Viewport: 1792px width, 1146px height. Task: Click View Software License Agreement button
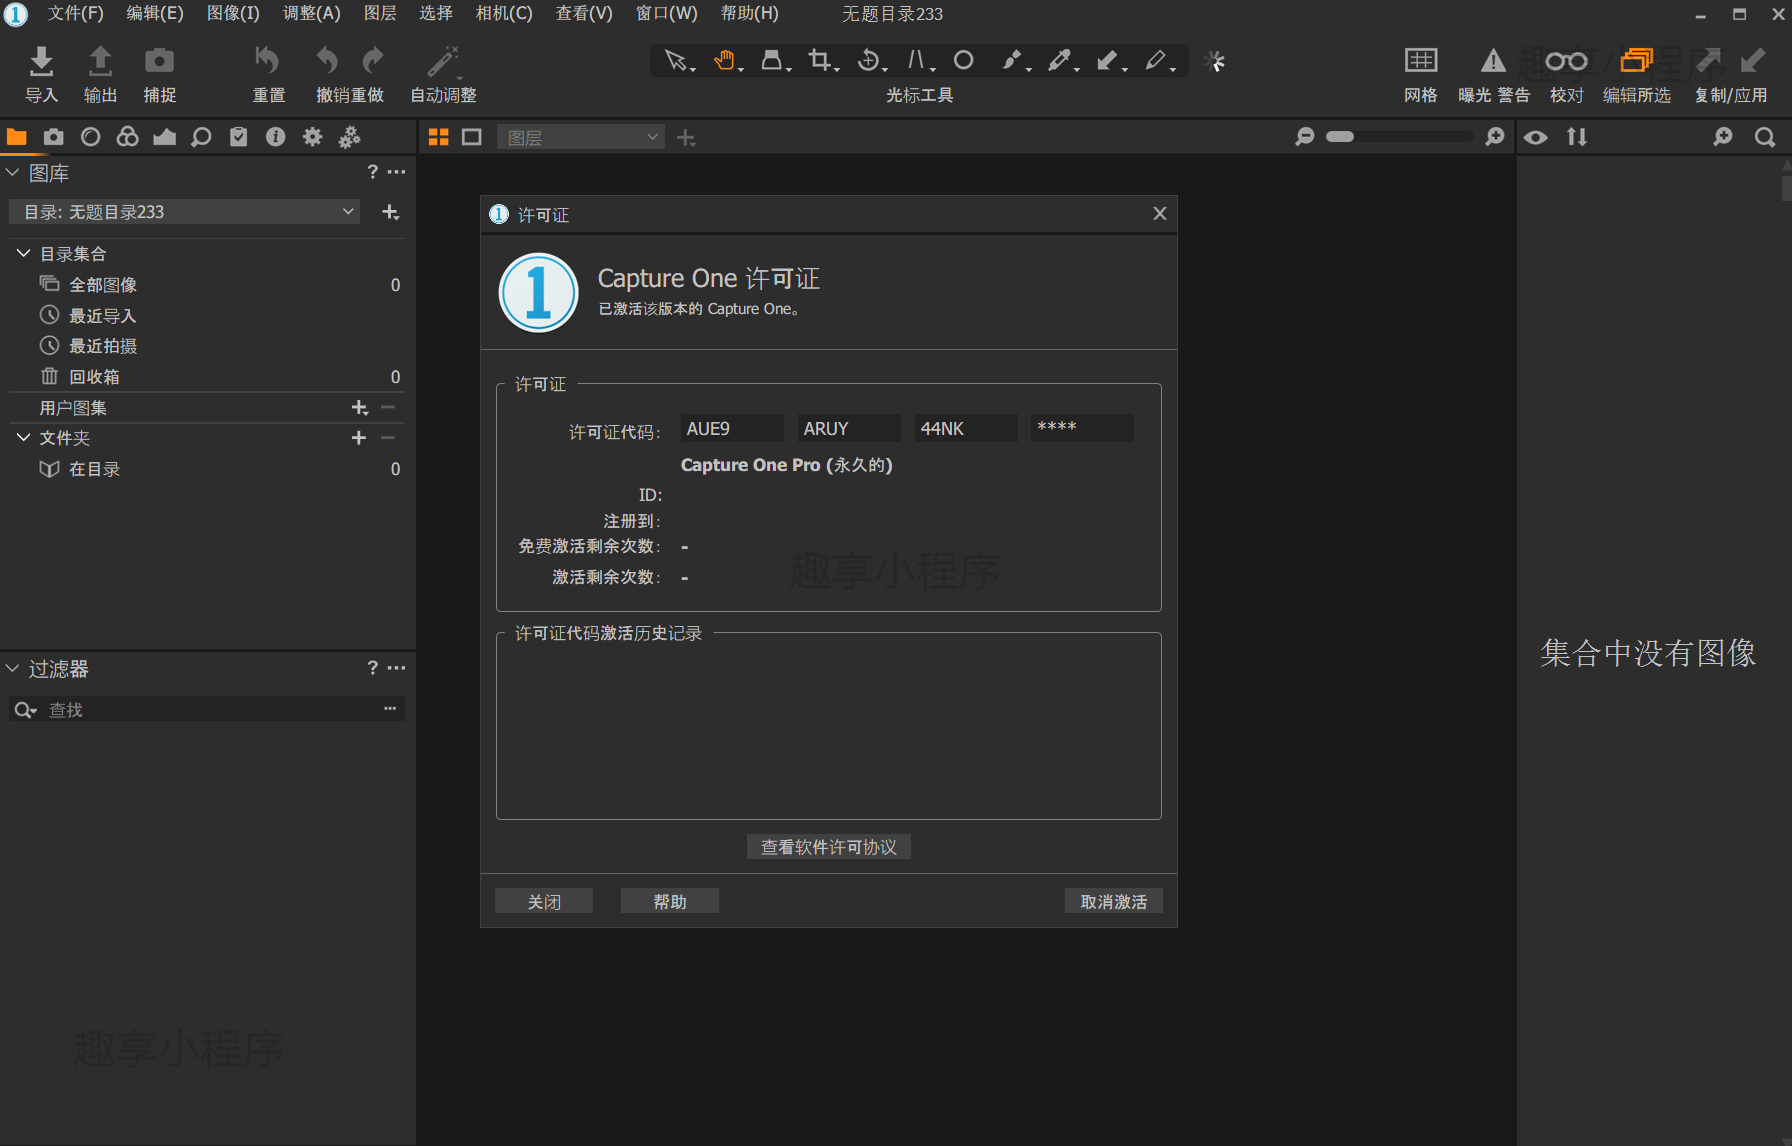point(829,847)
